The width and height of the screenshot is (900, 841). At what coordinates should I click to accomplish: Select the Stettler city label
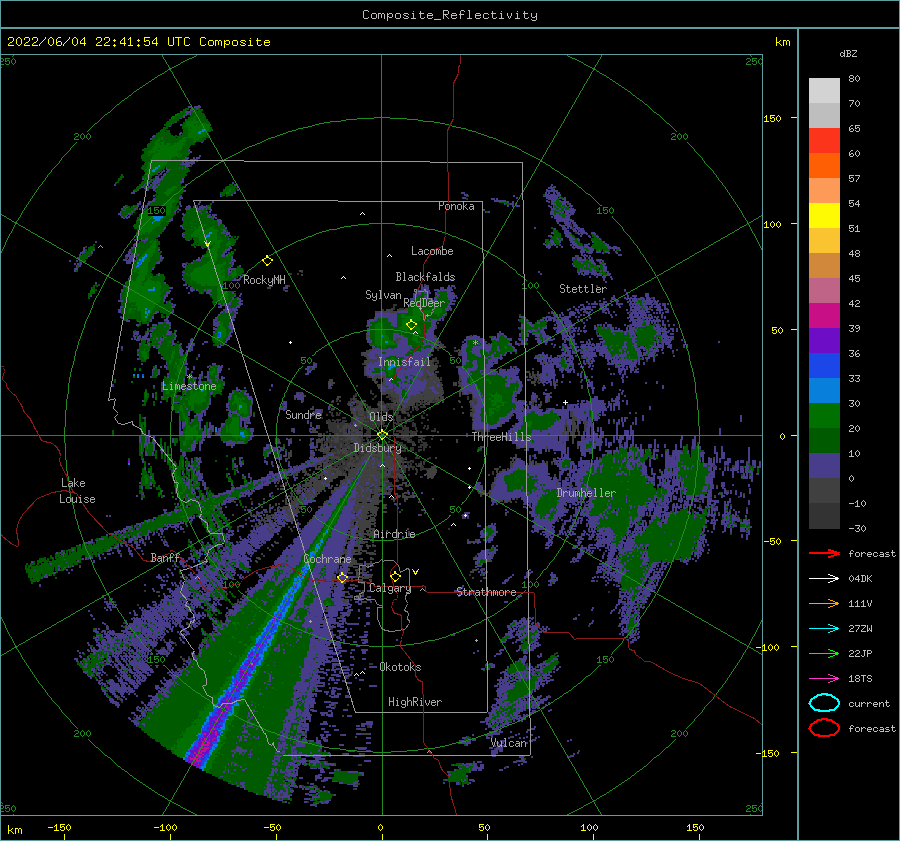coord(583,289)
